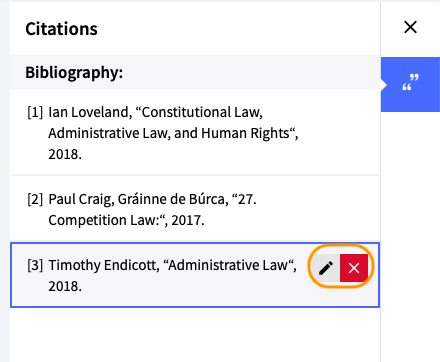
Task: Click the Timothy Endicott author name
Action: point(104,265)
